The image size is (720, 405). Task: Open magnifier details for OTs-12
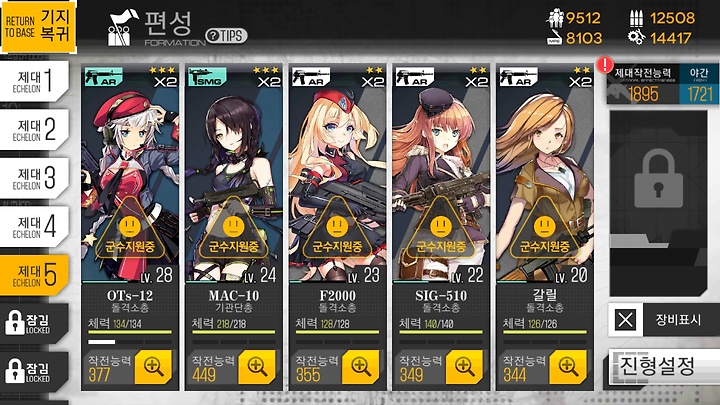tap(153, 367)
